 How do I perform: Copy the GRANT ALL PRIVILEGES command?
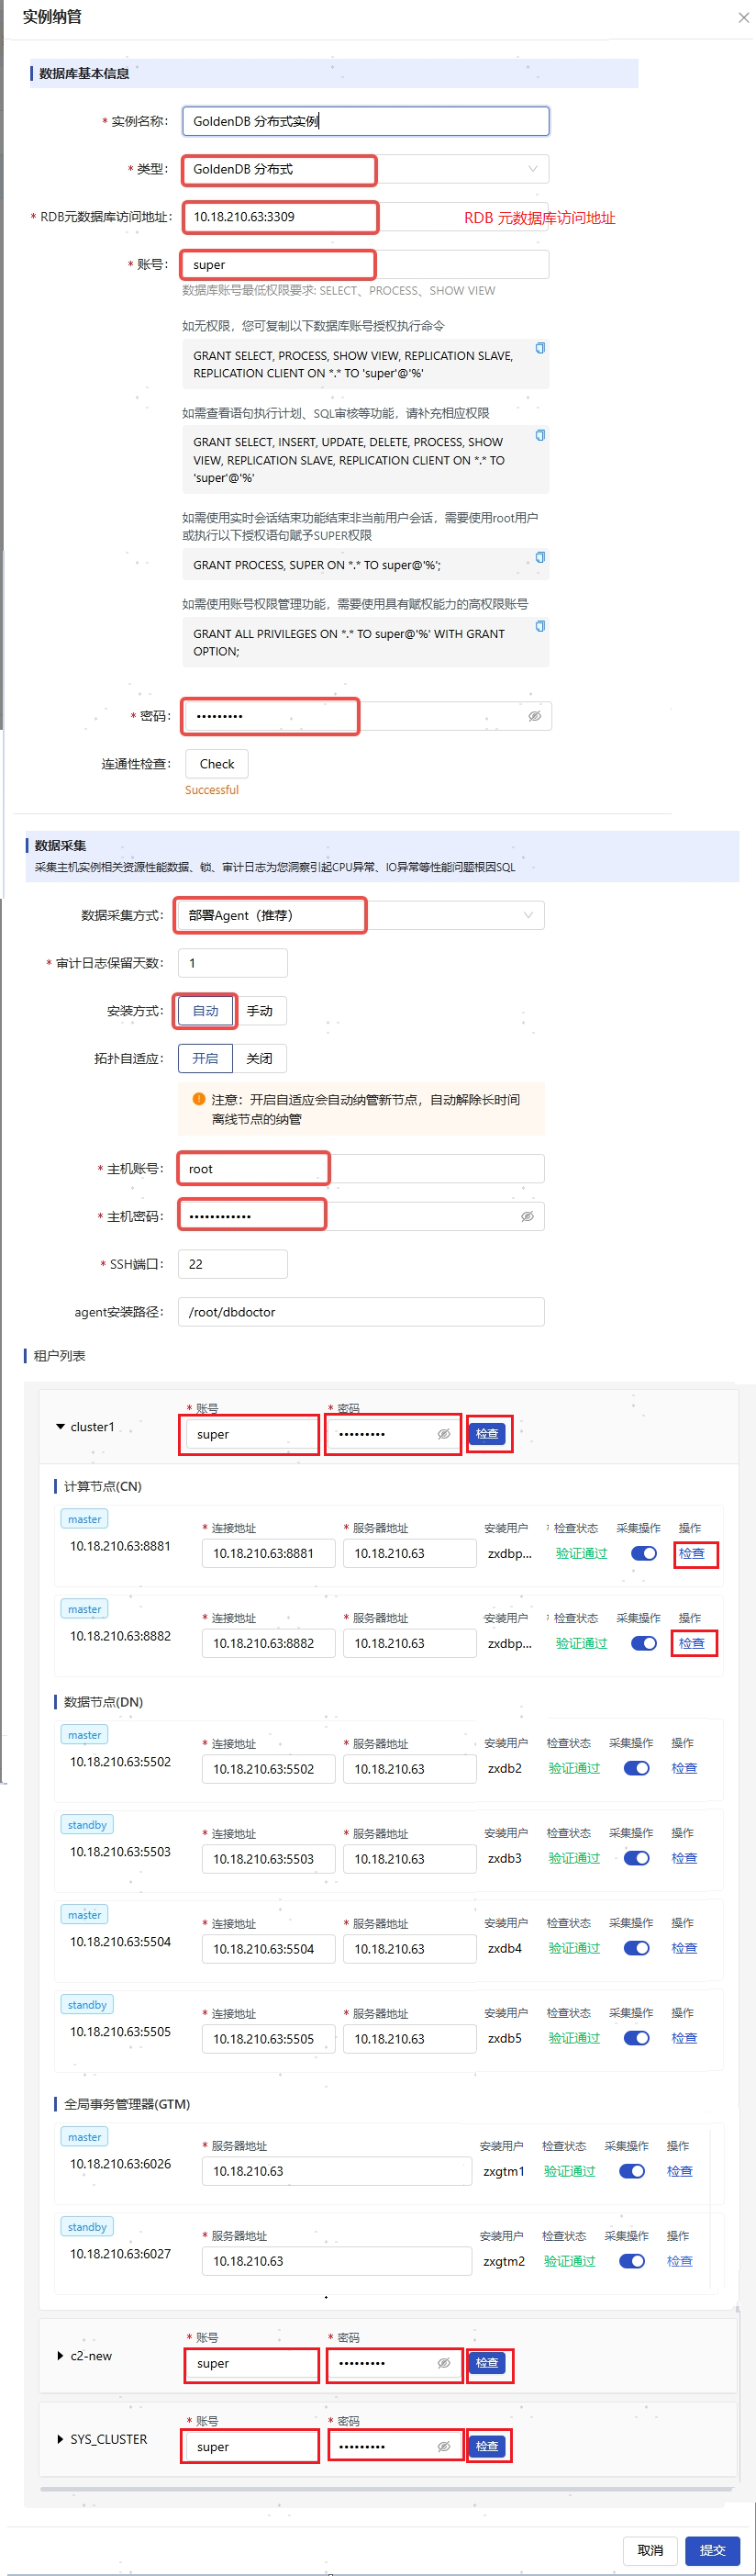540,626
